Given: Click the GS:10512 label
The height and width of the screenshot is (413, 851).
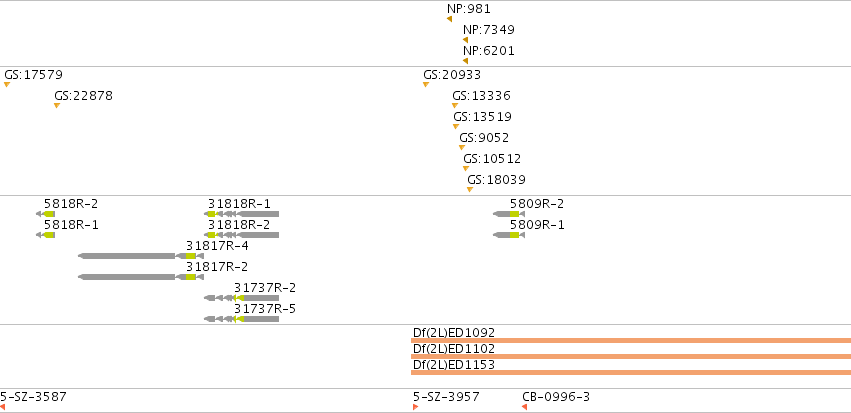Looking at the screenshot, I should pos(492,159).
